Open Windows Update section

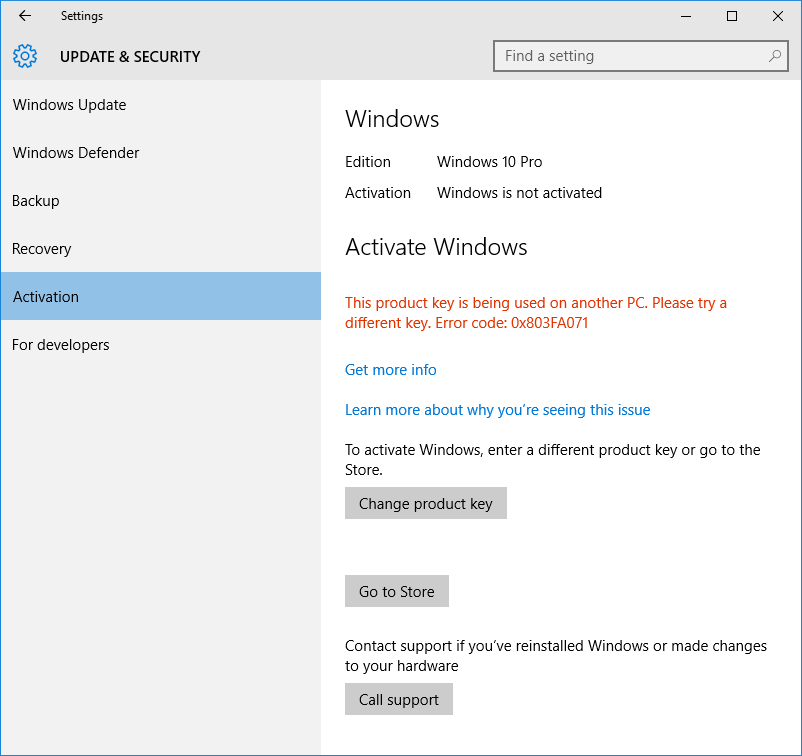coord(161,105)
